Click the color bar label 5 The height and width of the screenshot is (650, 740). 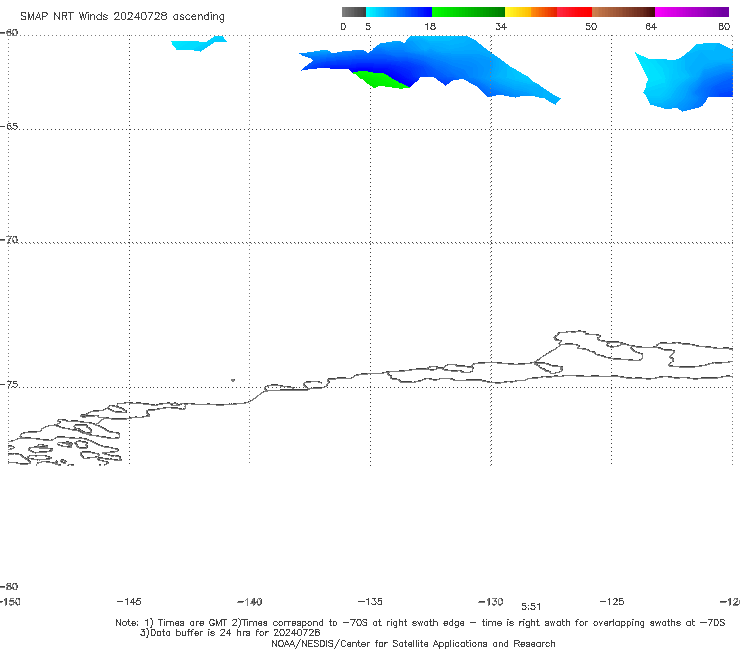pos(368,26)
